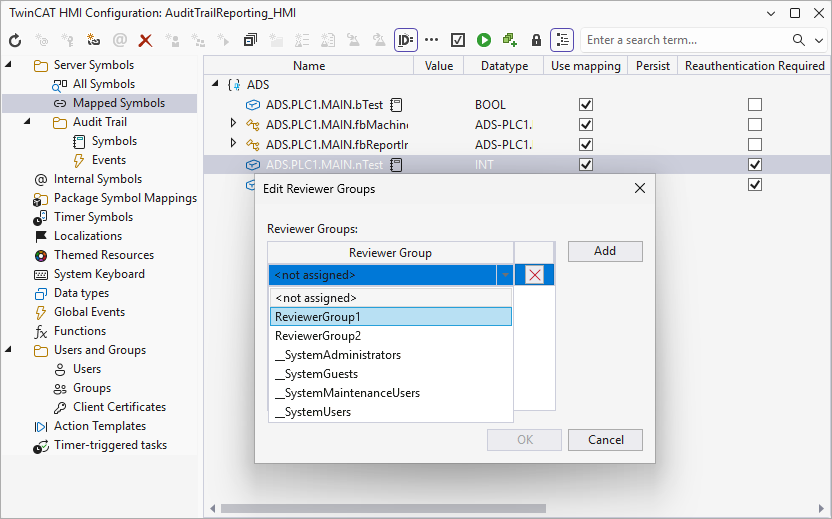832x519 pixels.
Task: Click the Add button
Action: 605,252
